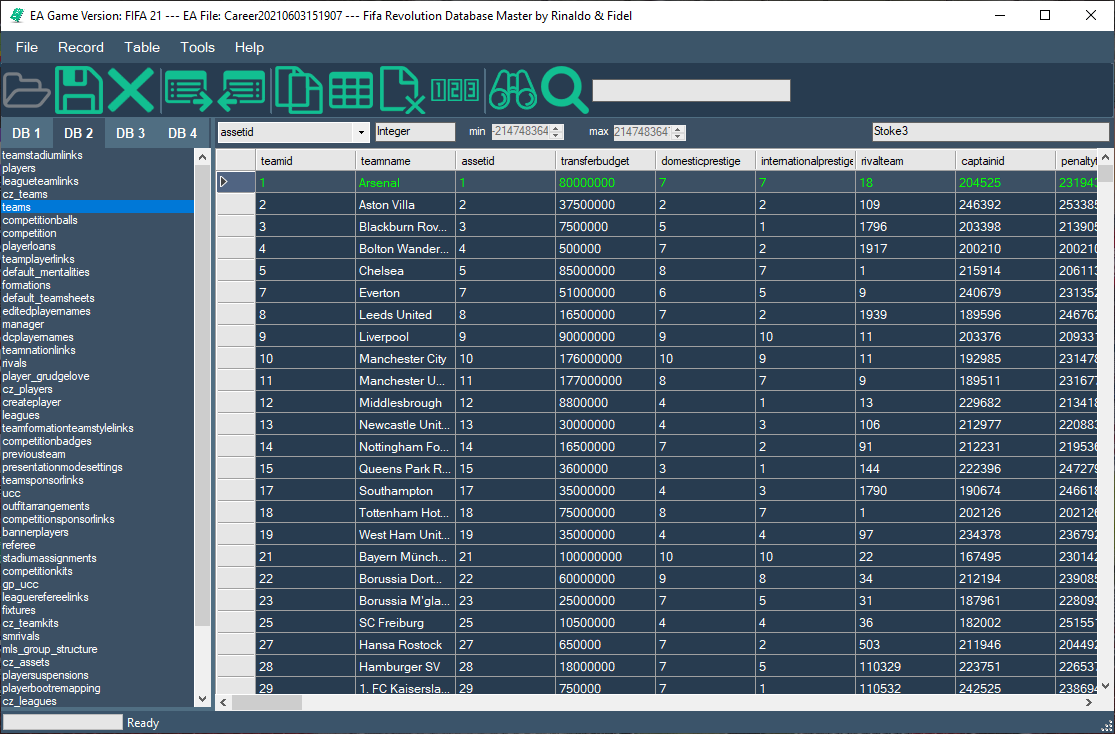The width and height of the screenshot is (1115, 734).
Task: Open the Table menu
Action: coord(142,47)
